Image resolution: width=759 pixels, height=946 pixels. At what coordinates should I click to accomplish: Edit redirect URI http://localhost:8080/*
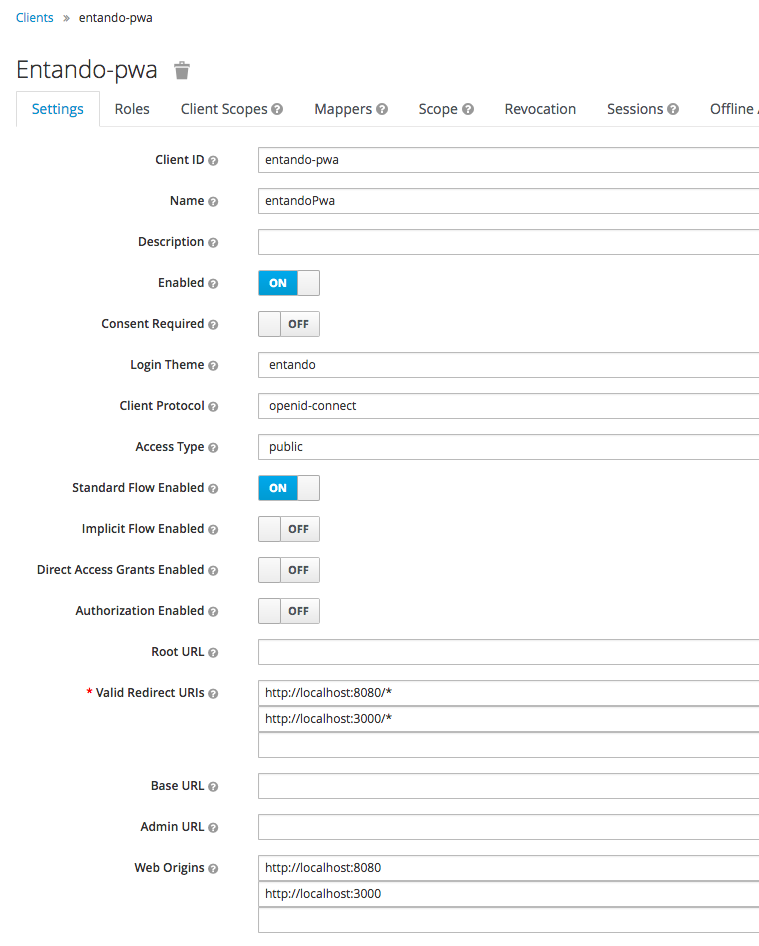coord(509,693)
